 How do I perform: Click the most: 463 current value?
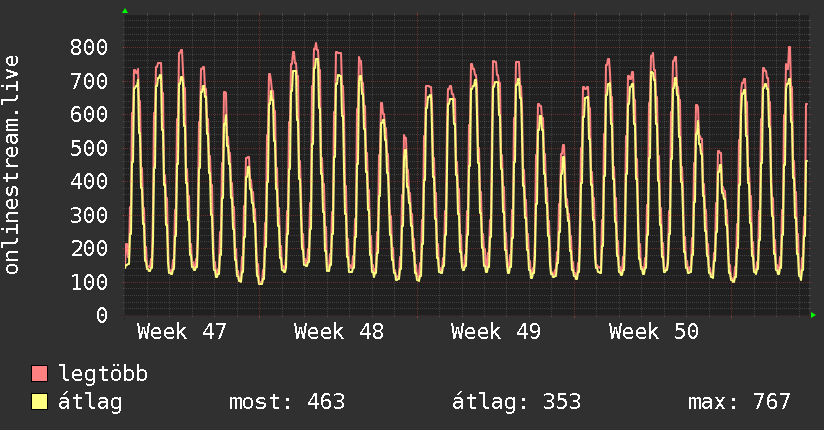tap(287, 403)
